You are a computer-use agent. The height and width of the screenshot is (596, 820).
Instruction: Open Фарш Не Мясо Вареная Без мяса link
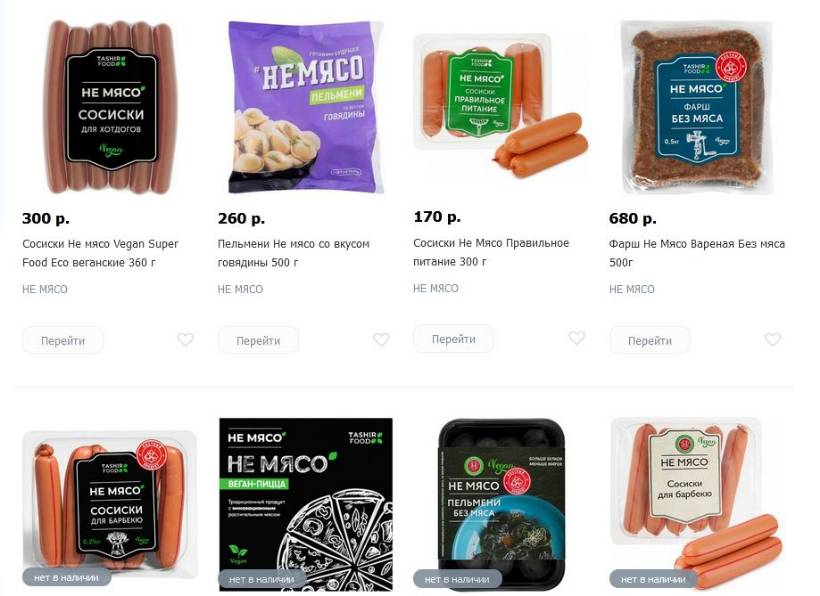(x=697, y=253)
